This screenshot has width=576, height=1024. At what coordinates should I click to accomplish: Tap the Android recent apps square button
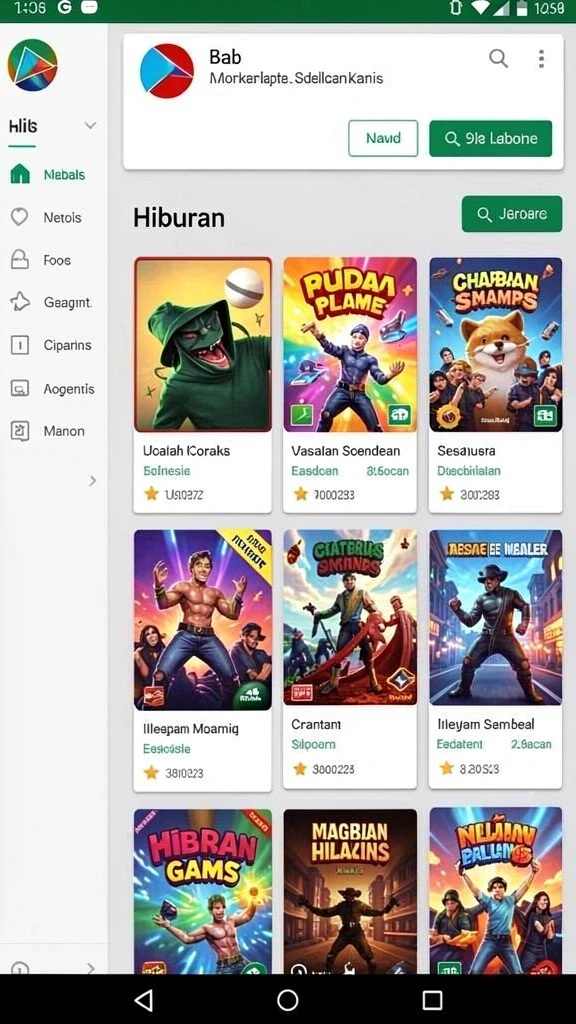point(432,1000)
